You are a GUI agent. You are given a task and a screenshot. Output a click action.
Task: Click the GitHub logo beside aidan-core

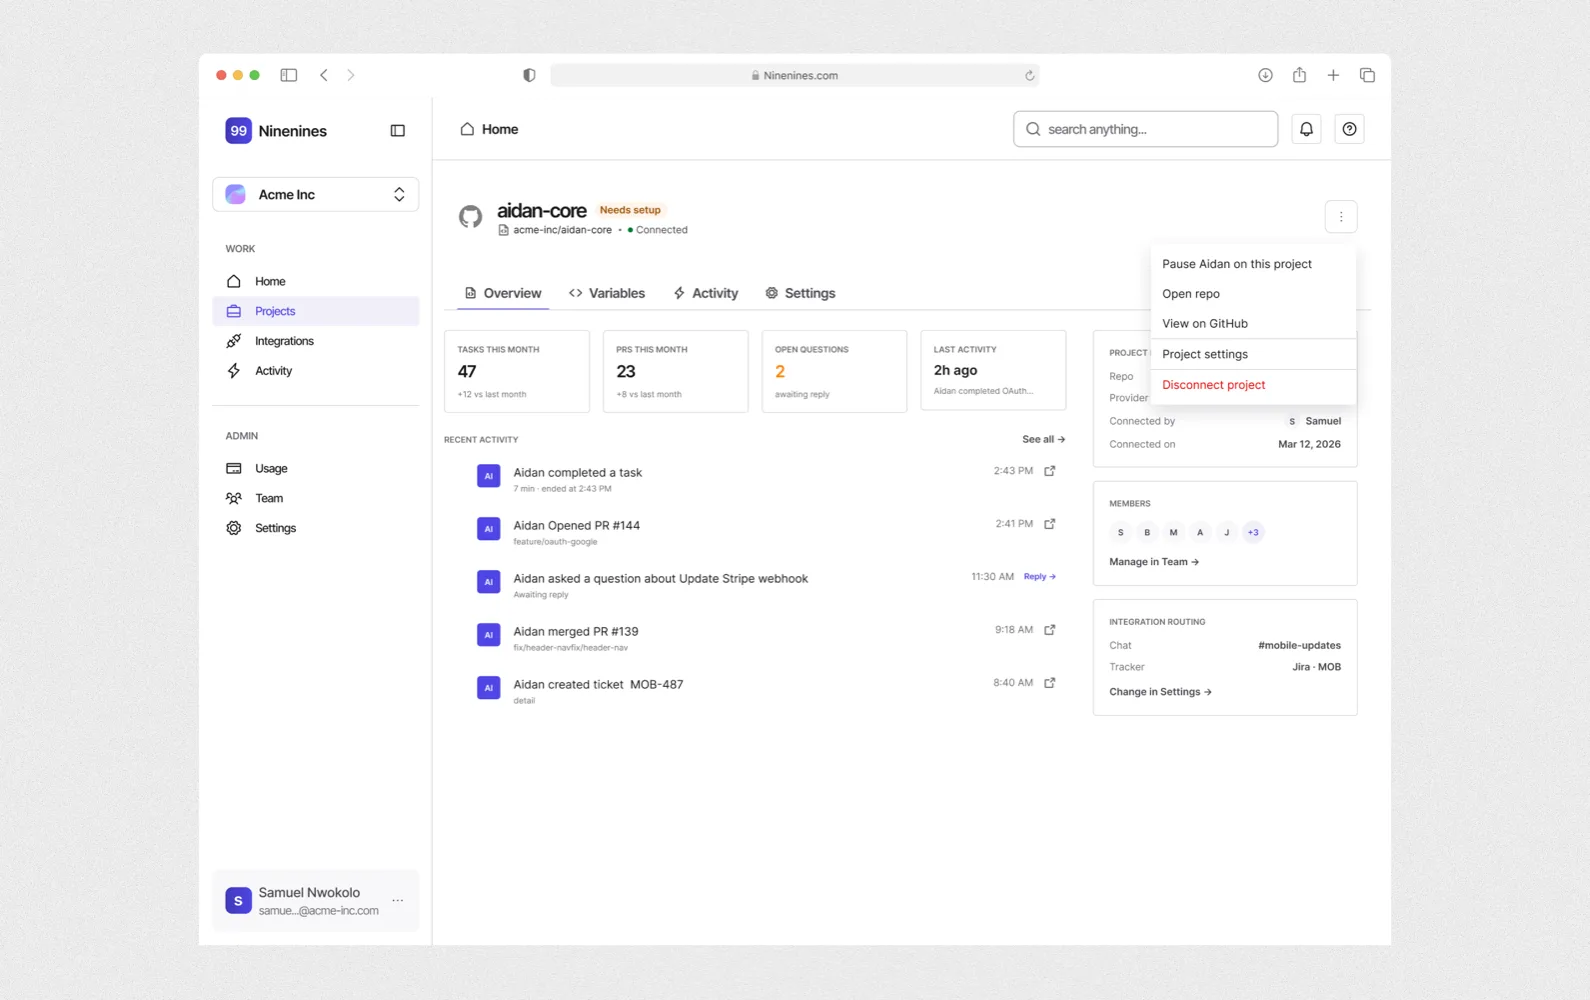click(470, 216)
